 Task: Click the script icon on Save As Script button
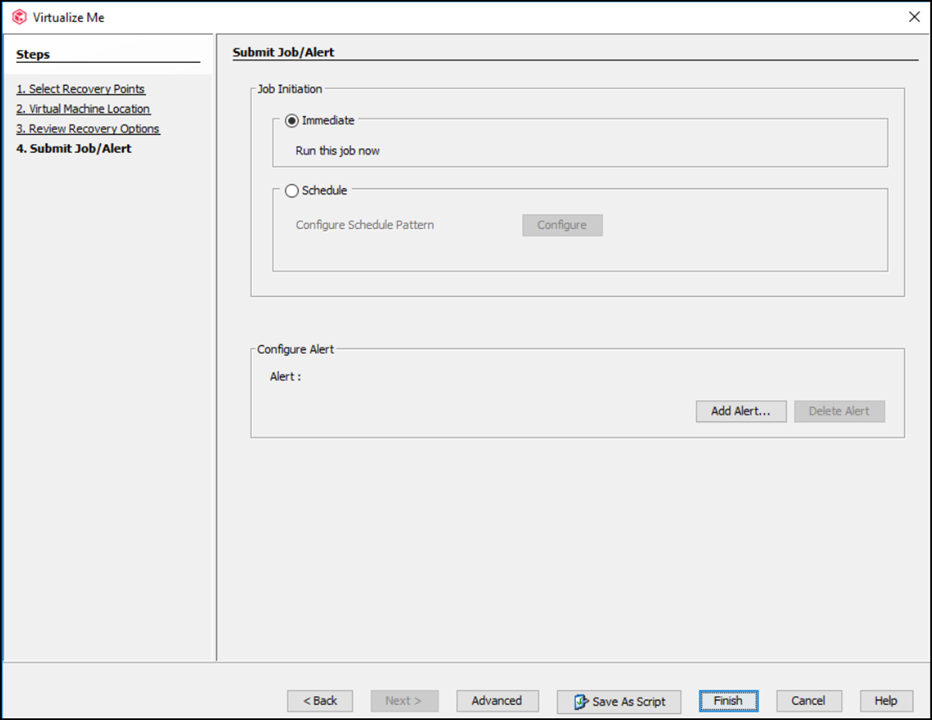[580, 701]
